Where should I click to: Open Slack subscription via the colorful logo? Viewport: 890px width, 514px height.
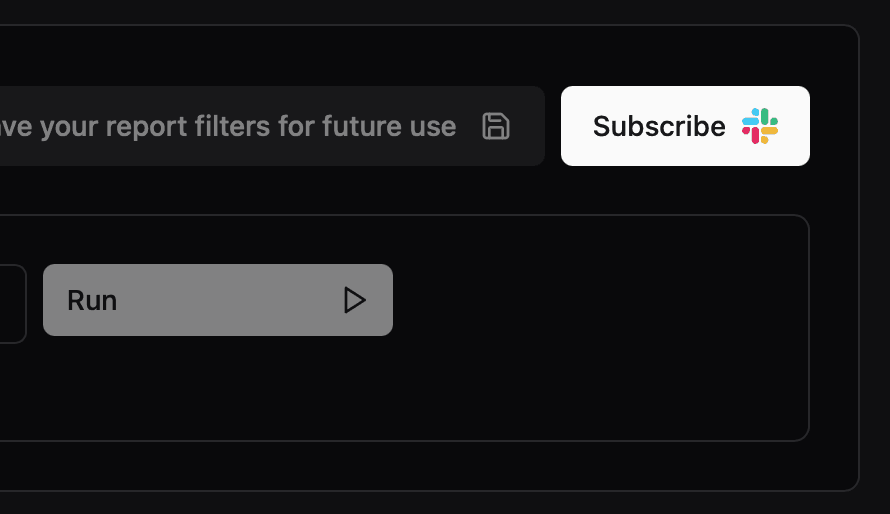759,126
